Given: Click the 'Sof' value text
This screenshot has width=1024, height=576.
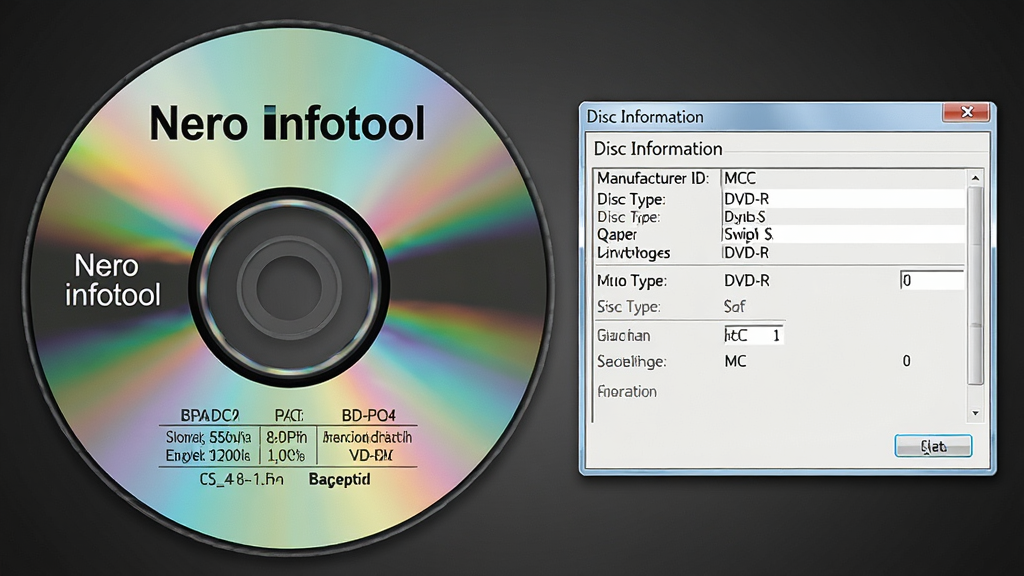Looking at the screenshot, I should [735, 306].
